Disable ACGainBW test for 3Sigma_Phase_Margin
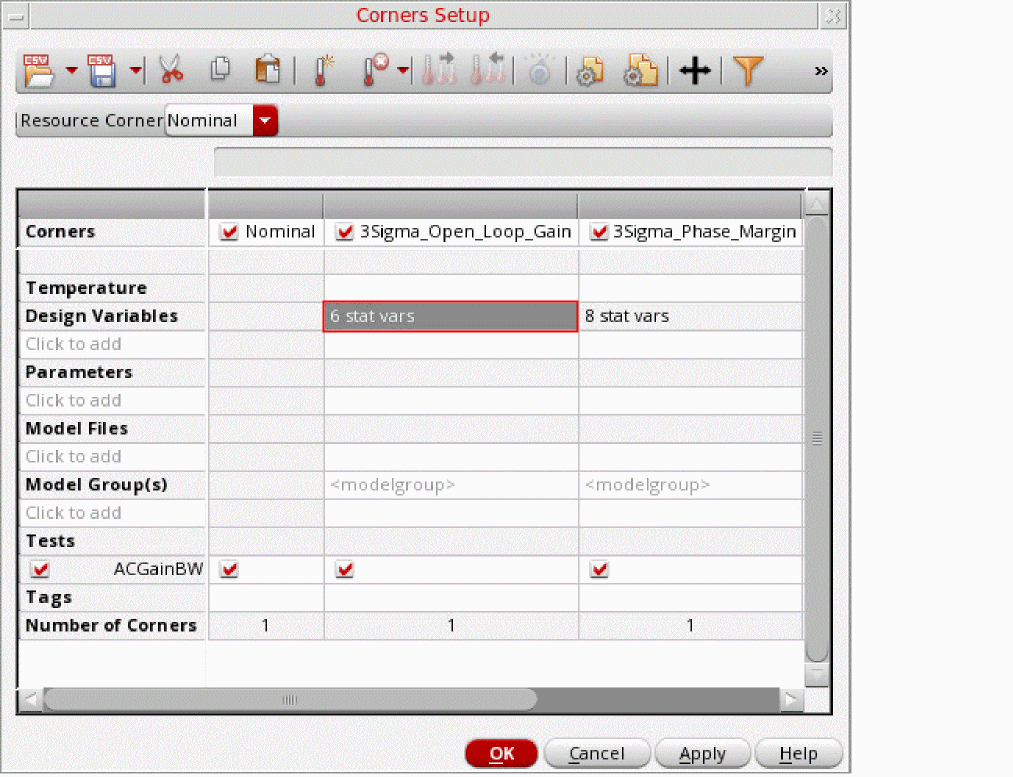 (600, 569)
